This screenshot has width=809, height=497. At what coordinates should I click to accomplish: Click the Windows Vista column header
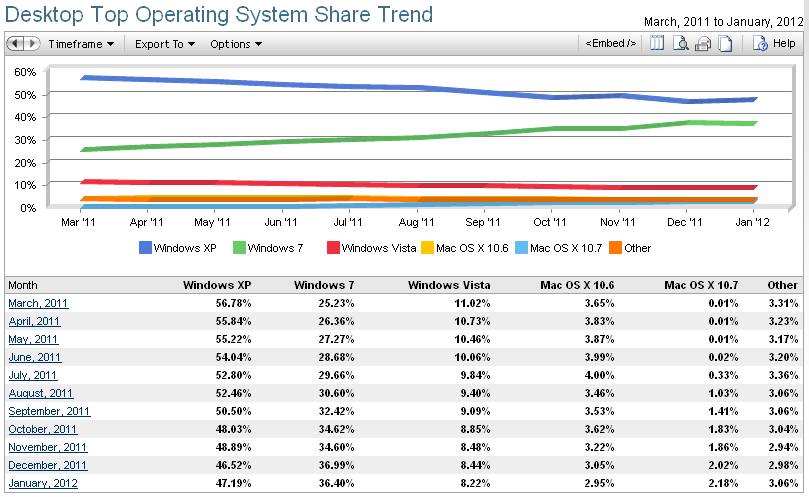(449, 285)
